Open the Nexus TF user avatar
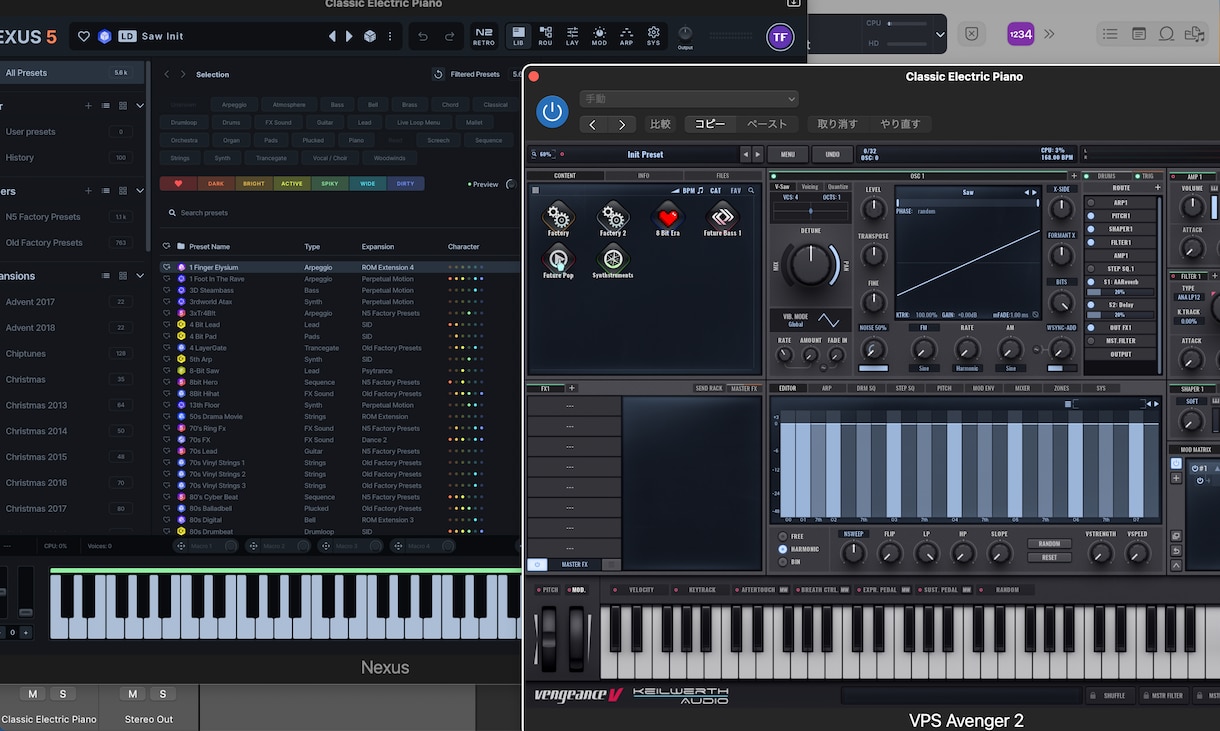This screenshot has height=731, width=1220. pyautogui.click(x=780, y=37)
